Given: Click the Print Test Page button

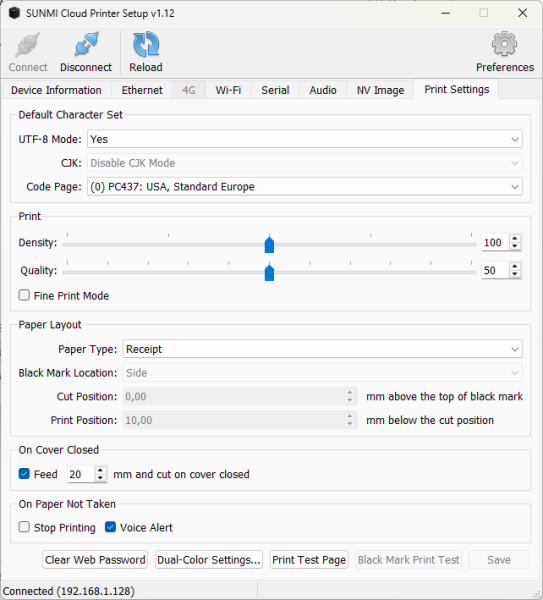Looking at the screenshot, I should [309, 560].
